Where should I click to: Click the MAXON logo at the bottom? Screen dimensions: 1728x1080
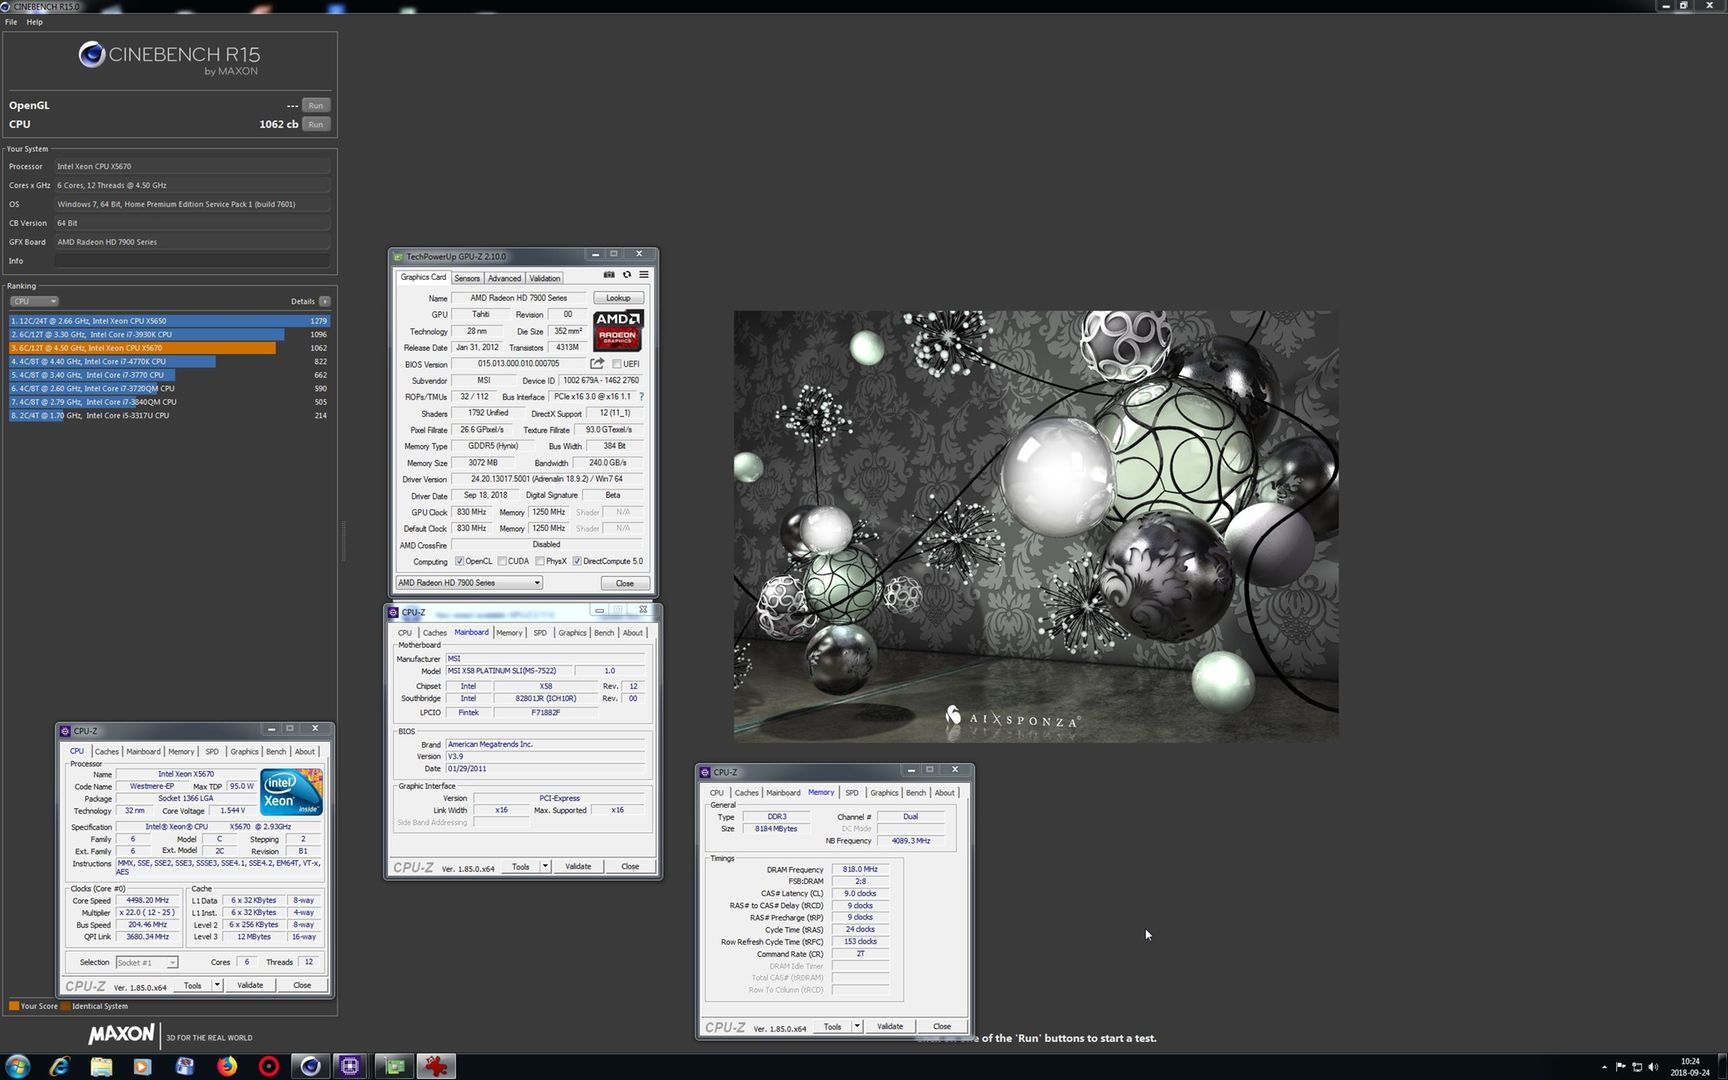point(121,1035)
